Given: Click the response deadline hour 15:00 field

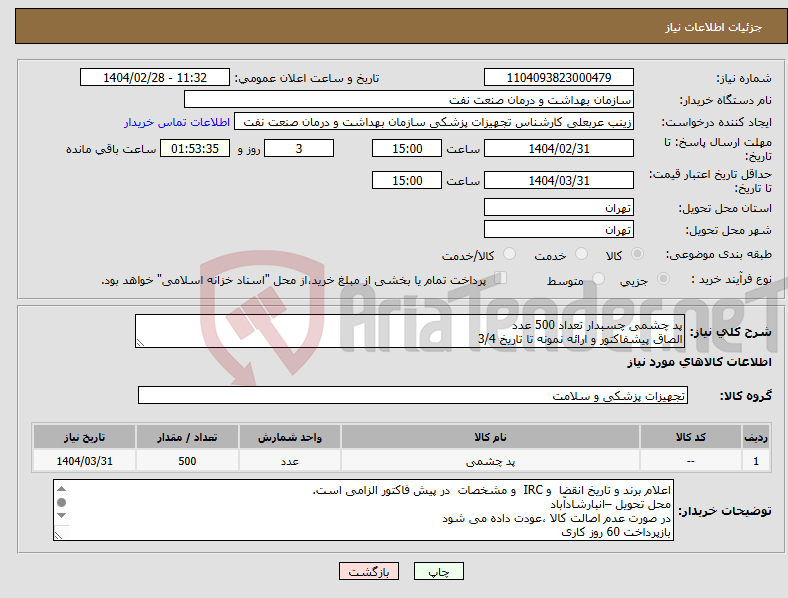Looking at the screenshot, I should (407, 148).
